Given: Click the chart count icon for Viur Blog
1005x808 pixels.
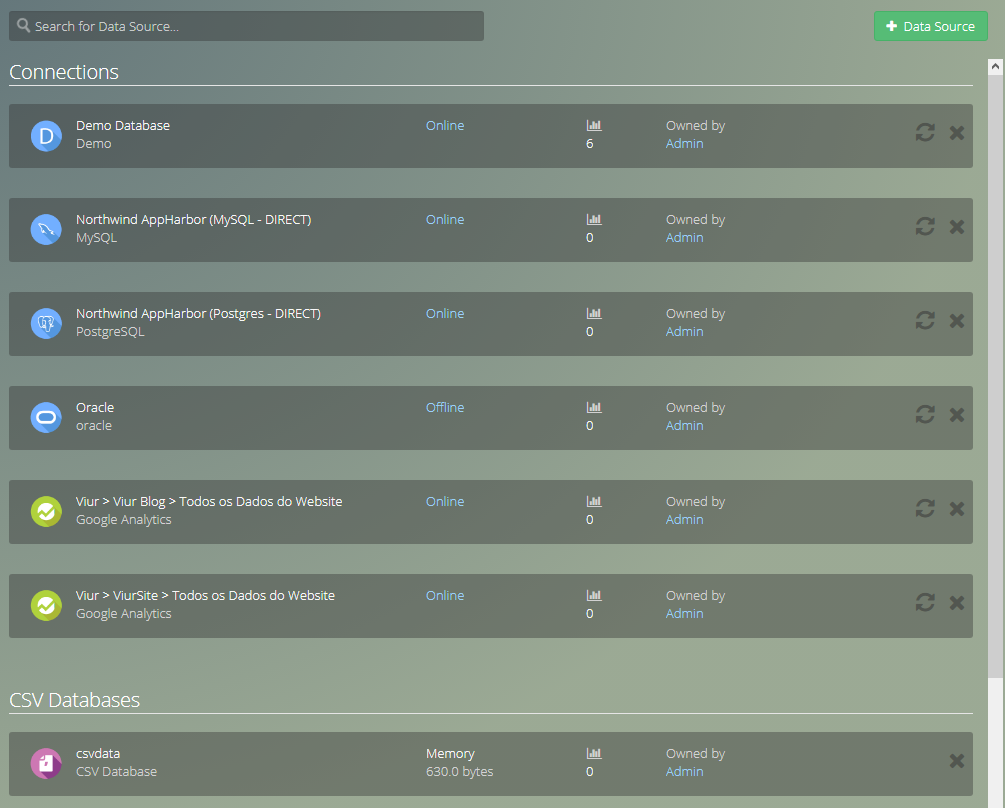Looking at the screenshot, I should pos(594,501).
